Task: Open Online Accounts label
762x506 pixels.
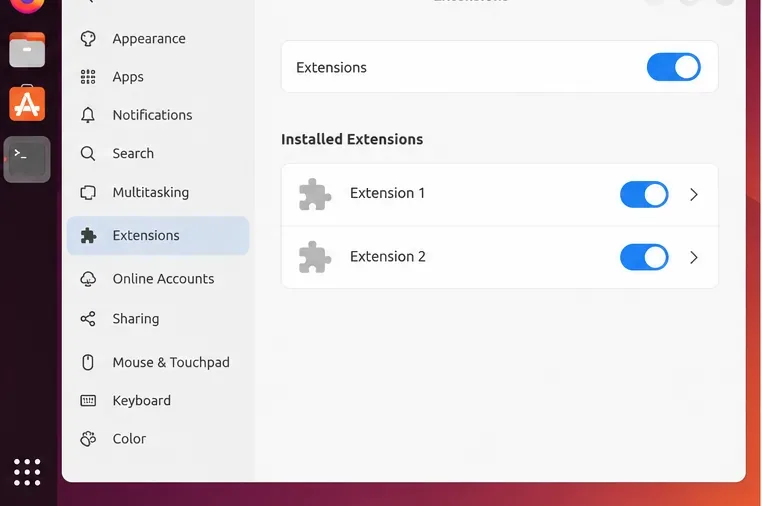Action: 163,279
